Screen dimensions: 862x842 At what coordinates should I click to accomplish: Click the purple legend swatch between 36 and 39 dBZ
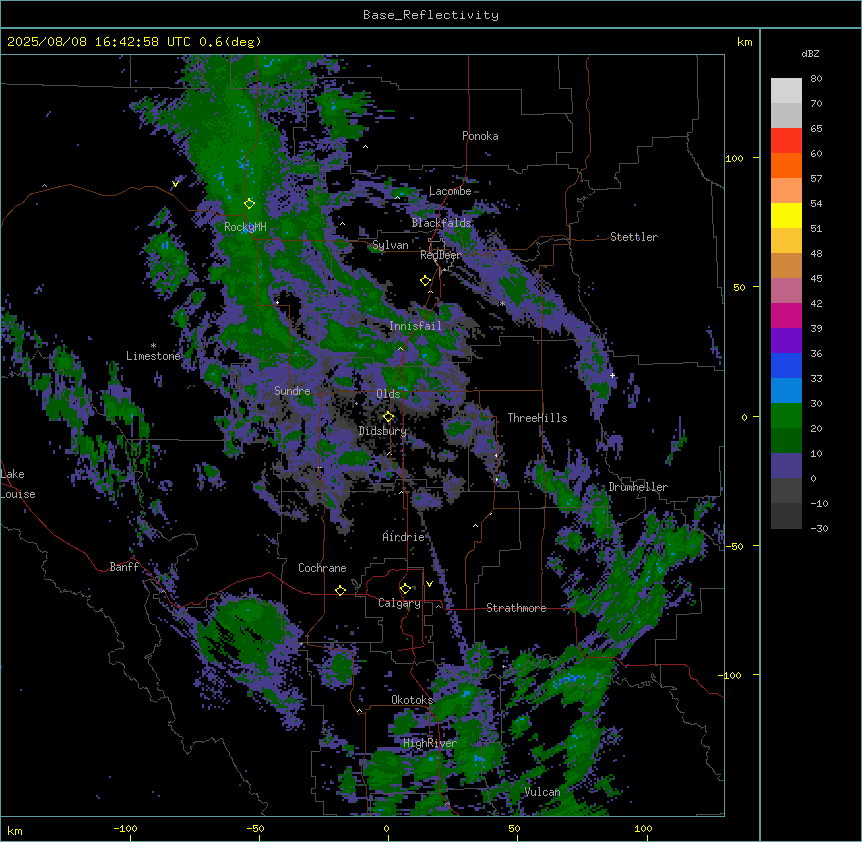[x=786, y=341]
